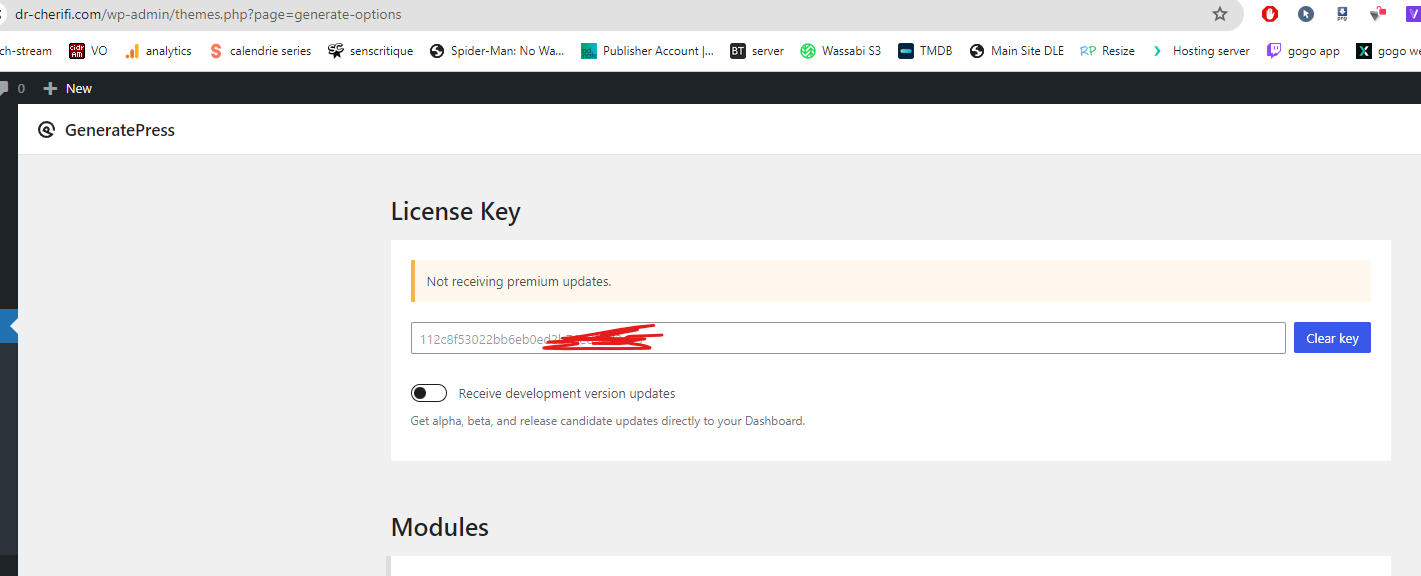Open the New content menu in the admin bar

coord(68,88)
